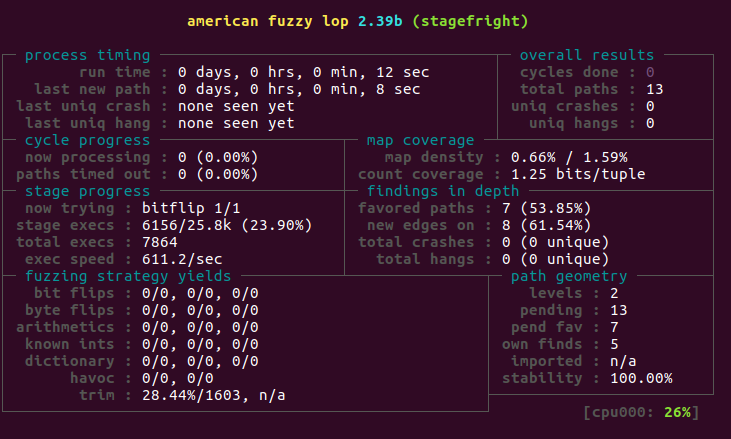Click the cpu000 usage indicator '26%'

(x=677, y=412)
